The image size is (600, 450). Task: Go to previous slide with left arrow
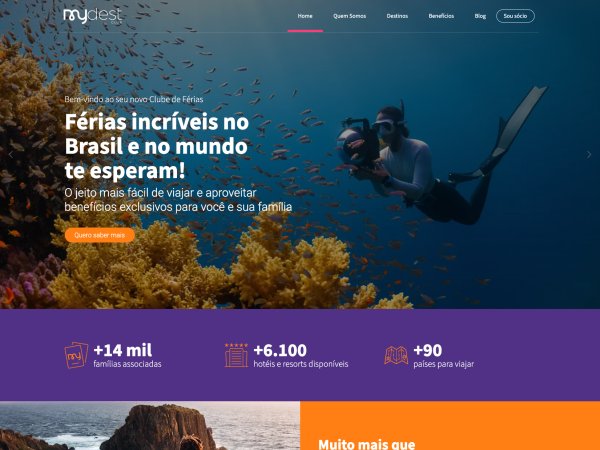[11, 155]
